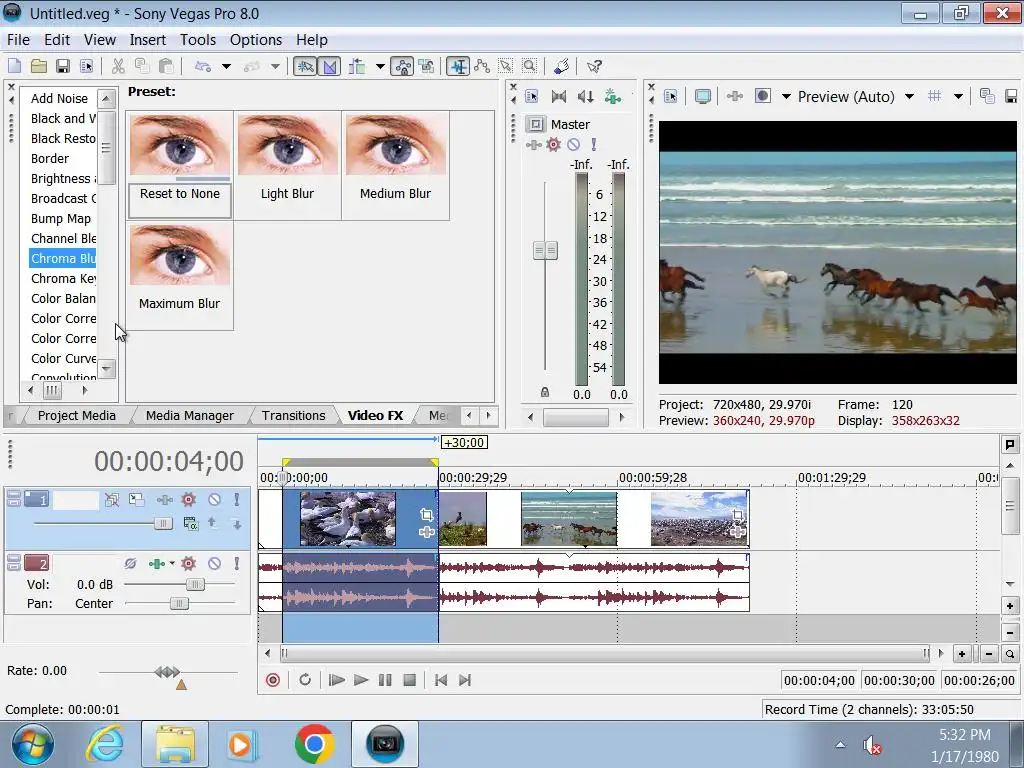Select the Zoom magnifier tool icon
This screenshot has height=768, width=1024.
pyautogui.click(x=530, y=66)
